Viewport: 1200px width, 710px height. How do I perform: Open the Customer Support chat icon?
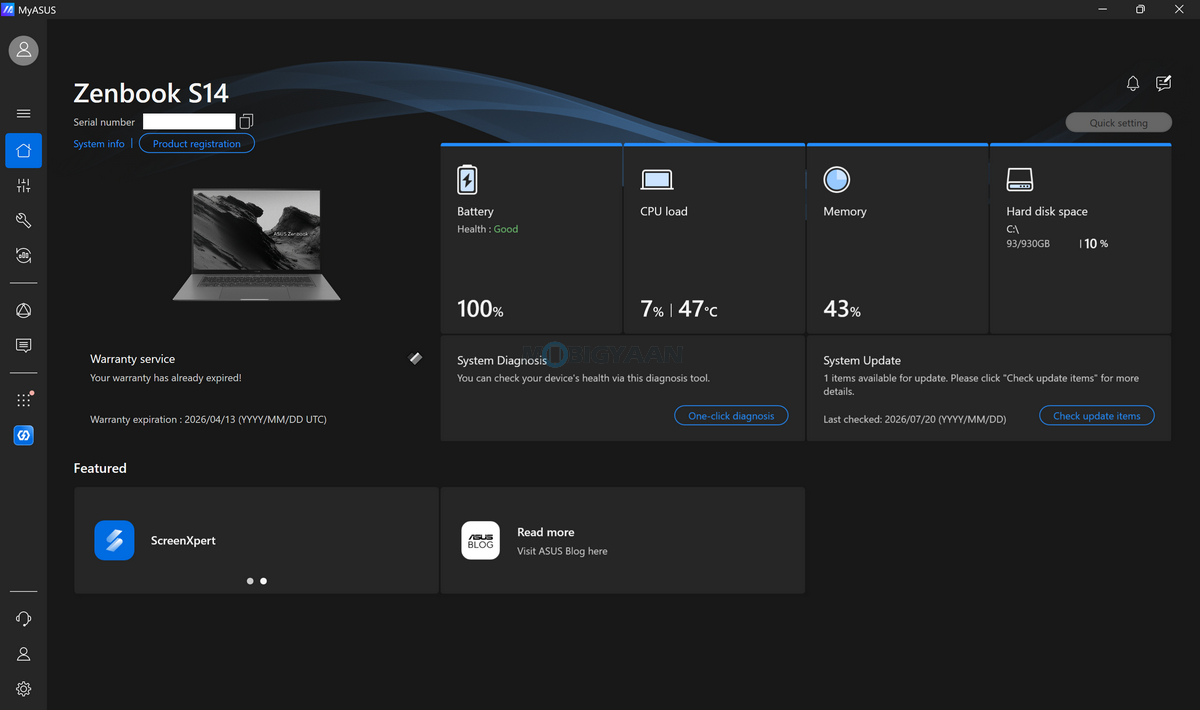tap(24, 346)
